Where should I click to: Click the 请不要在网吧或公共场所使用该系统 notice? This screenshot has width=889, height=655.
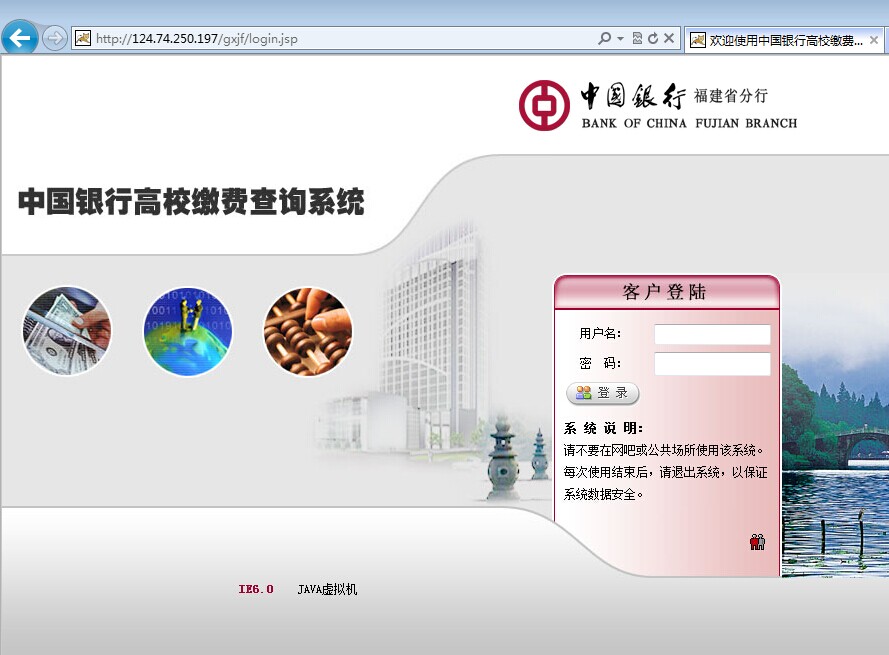click(663, 450)
